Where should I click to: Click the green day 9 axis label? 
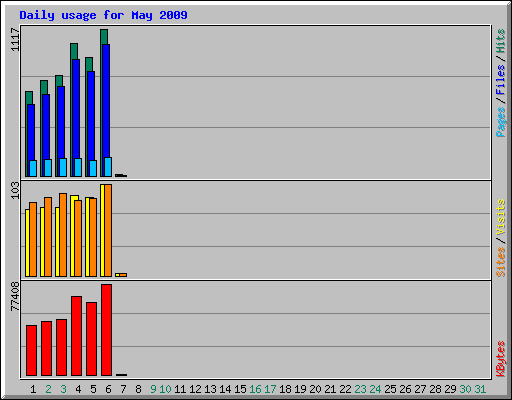pyautogui.click(x=153, y=389)
